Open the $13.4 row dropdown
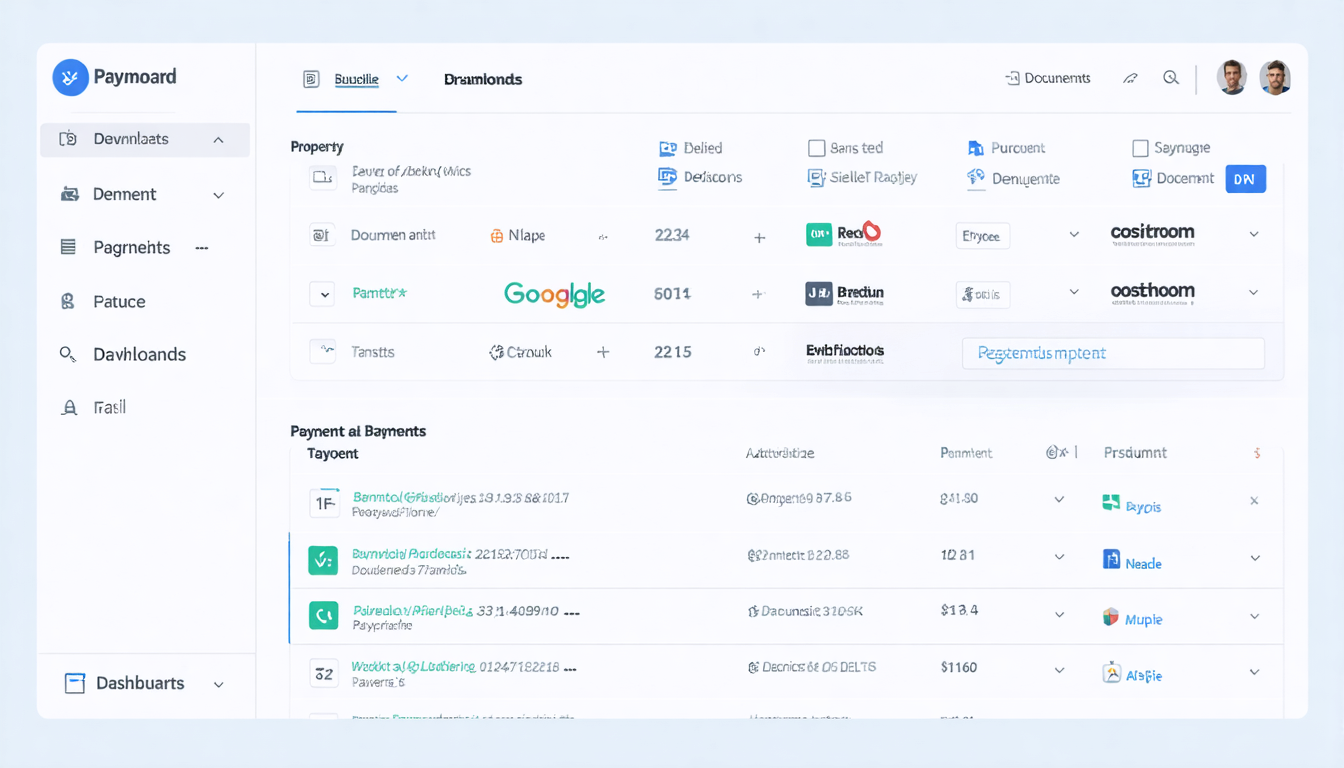1344x768 pixels. tap(1059, 616)
